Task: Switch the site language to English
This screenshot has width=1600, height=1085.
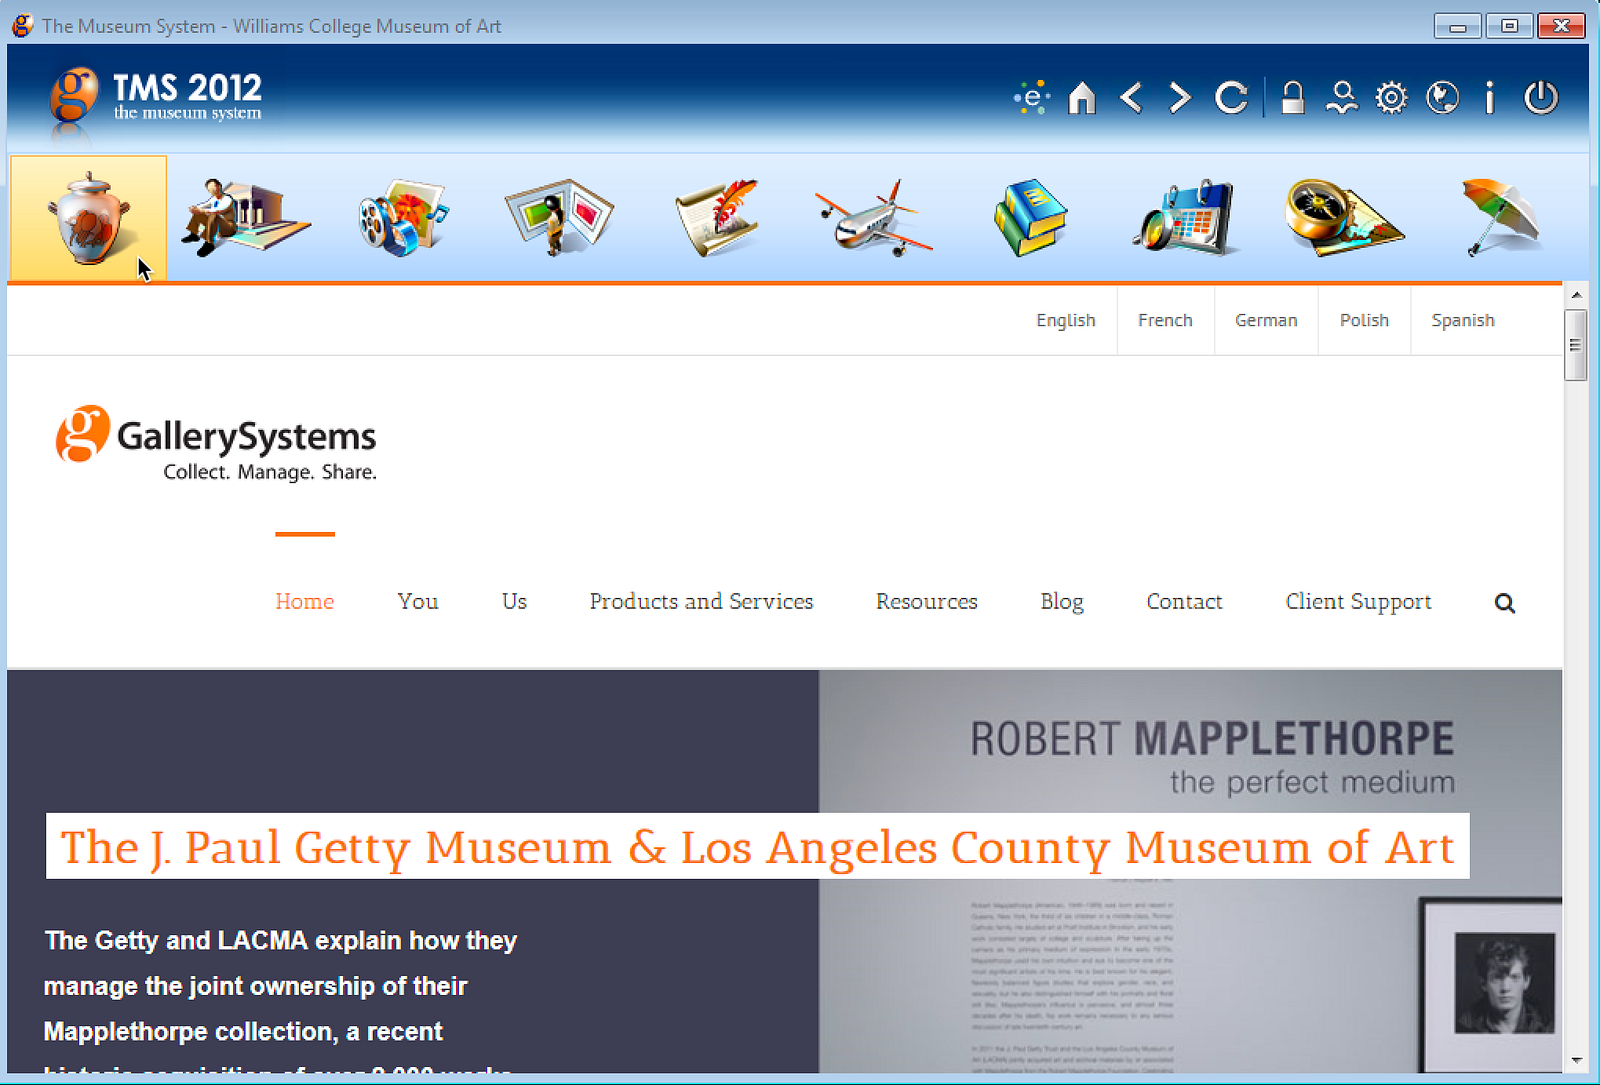Action: tap(1066, 320)
